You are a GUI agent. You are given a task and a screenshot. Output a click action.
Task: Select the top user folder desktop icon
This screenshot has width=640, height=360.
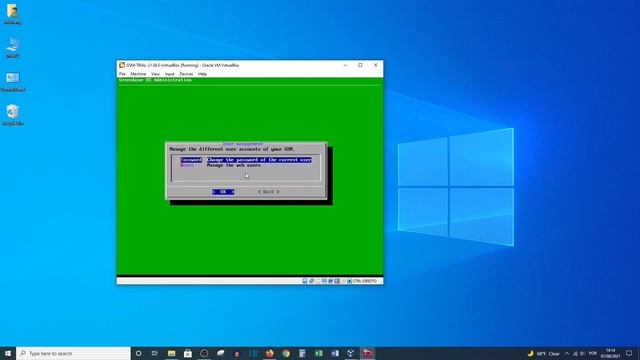(x=13, y=14)
